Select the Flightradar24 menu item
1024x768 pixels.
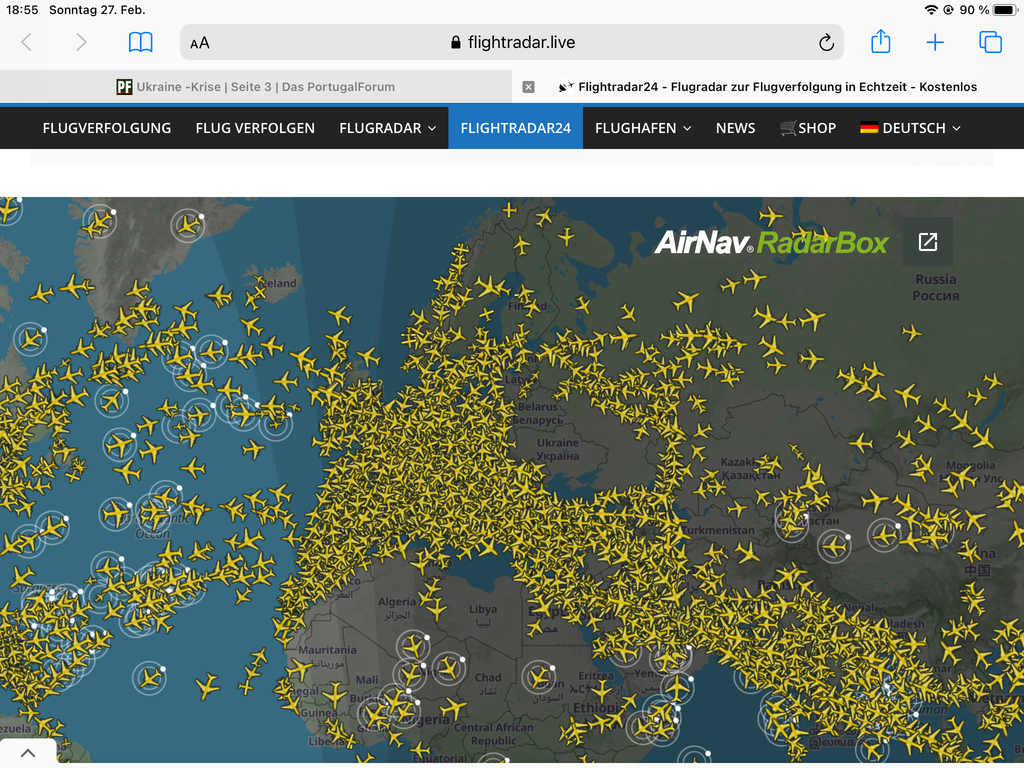click(x=515, y=128)
